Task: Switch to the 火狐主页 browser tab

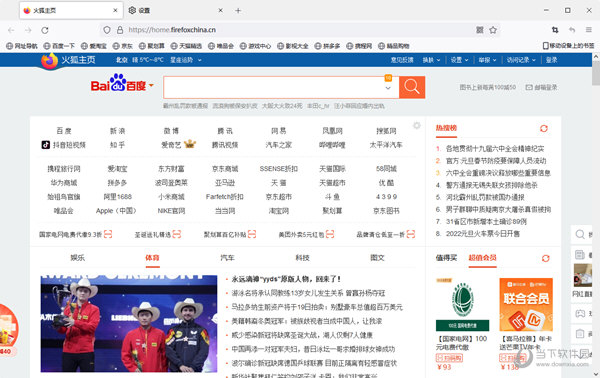Action: 71,10
